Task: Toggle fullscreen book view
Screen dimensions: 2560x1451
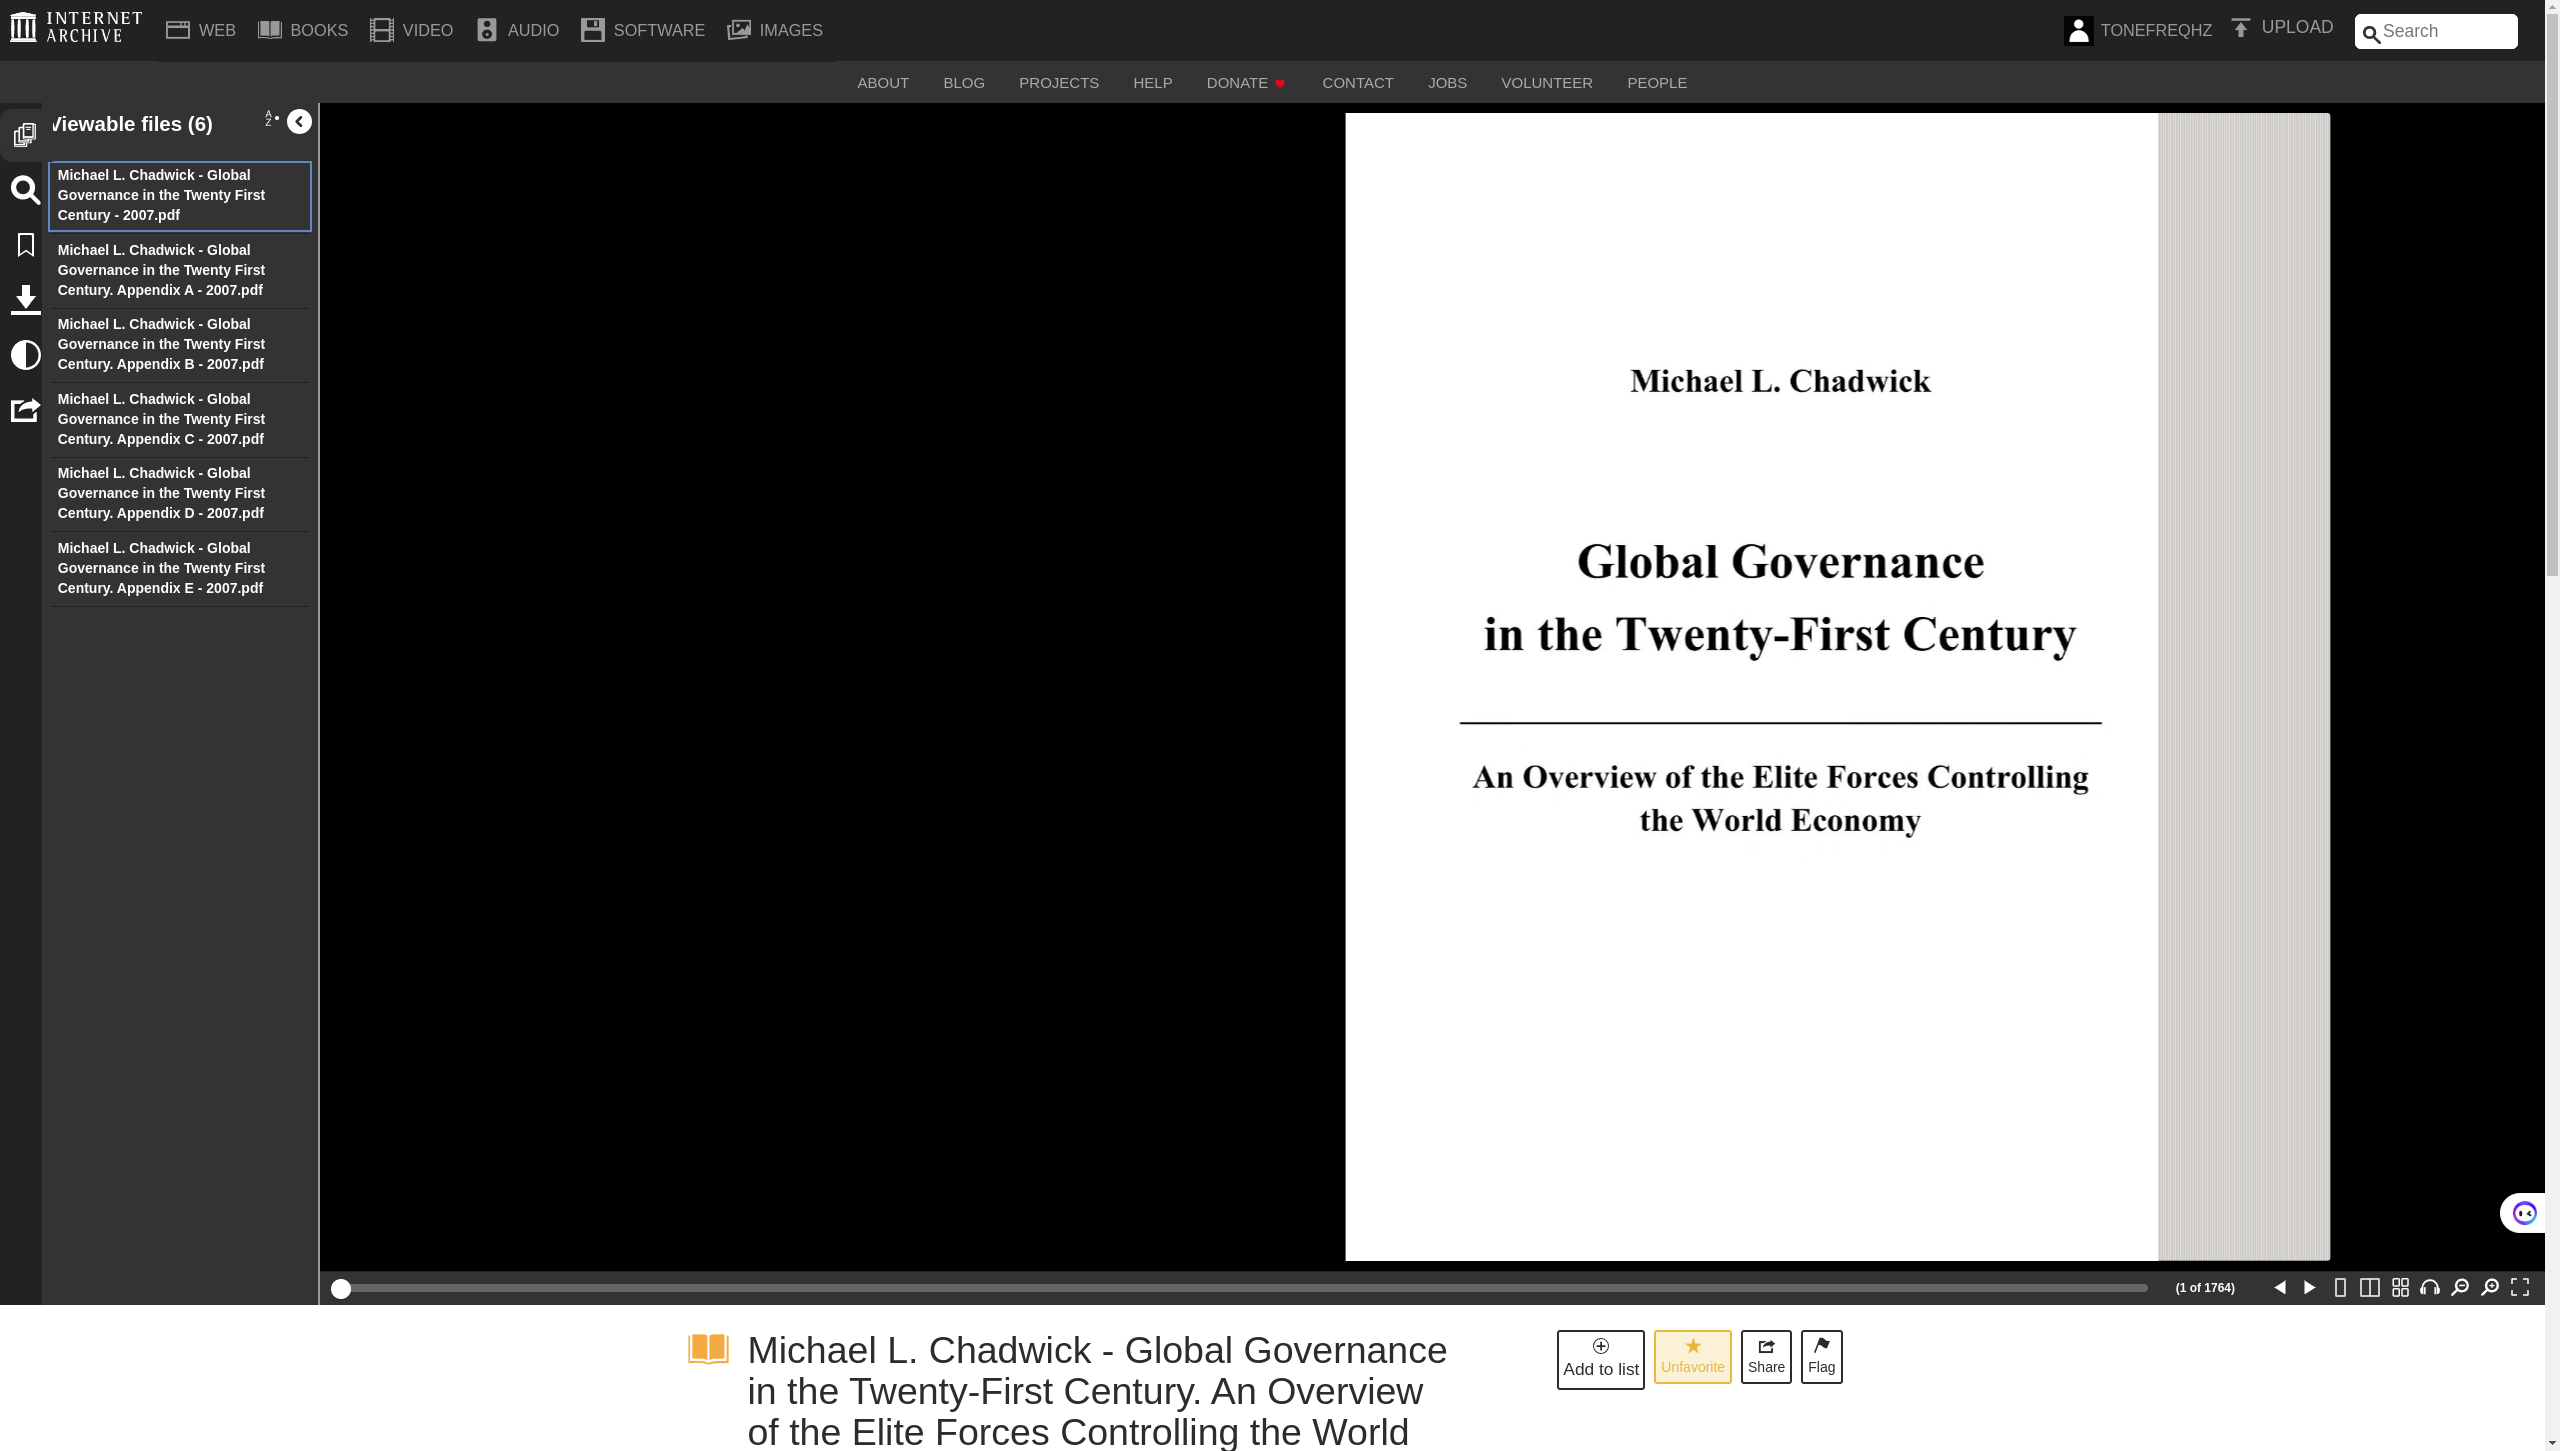Action: coord(2520,1288)
